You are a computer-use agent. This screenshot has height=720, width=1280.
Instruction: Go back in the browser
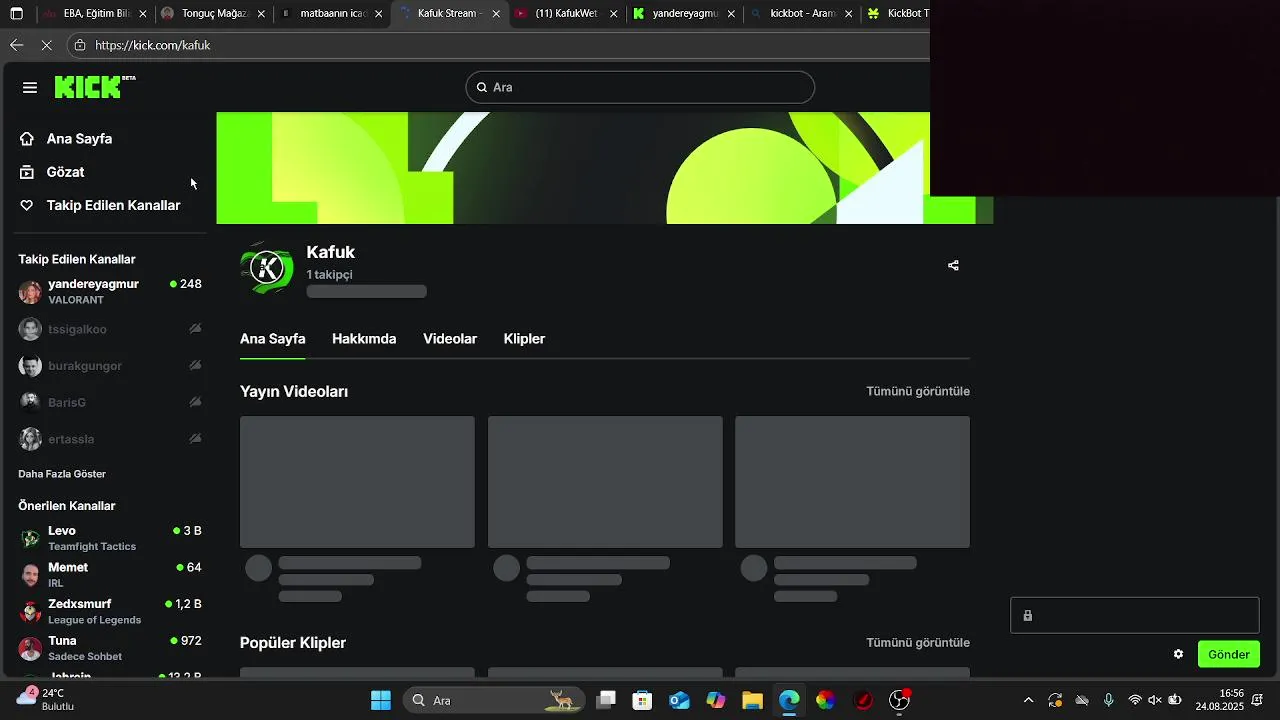pos(16,45)
